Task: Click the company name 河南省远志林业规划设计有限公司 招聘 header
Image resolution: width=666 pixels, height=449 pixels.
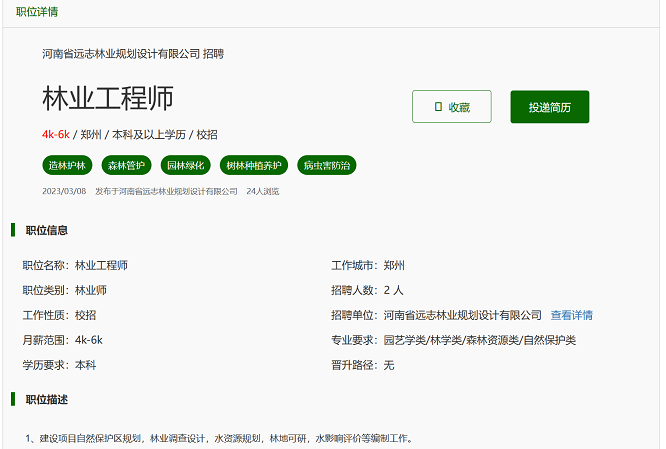Action: coord(132,54)
